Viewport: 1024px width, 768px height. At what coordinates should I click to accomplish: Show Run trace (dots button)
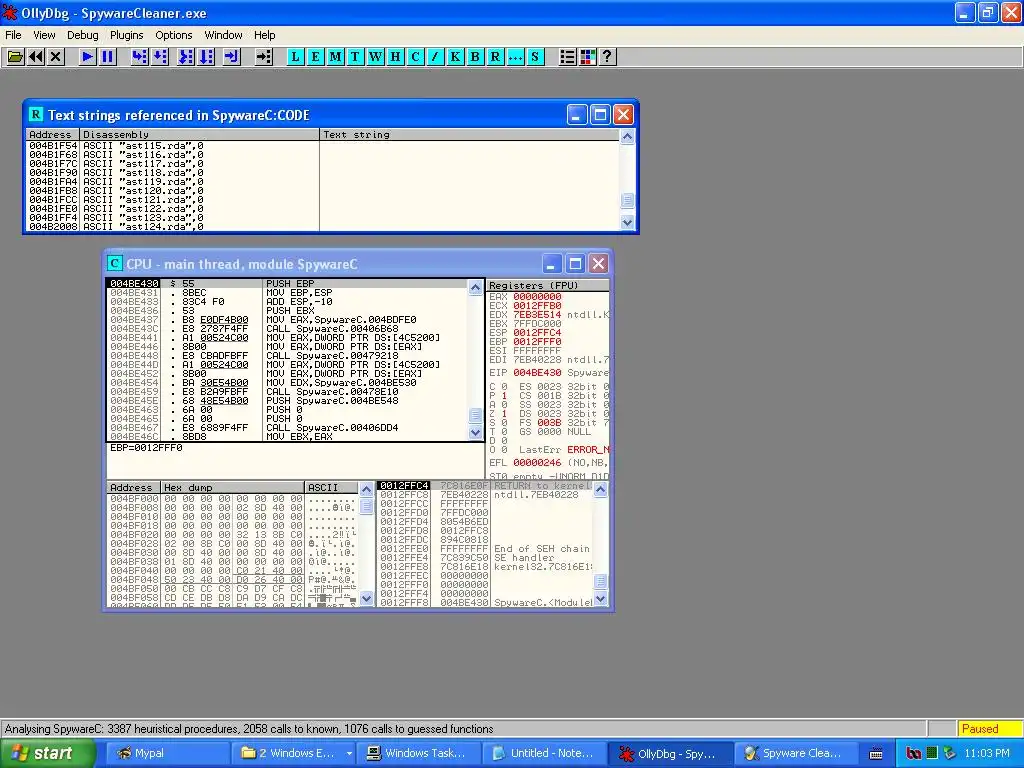[515, 57]
